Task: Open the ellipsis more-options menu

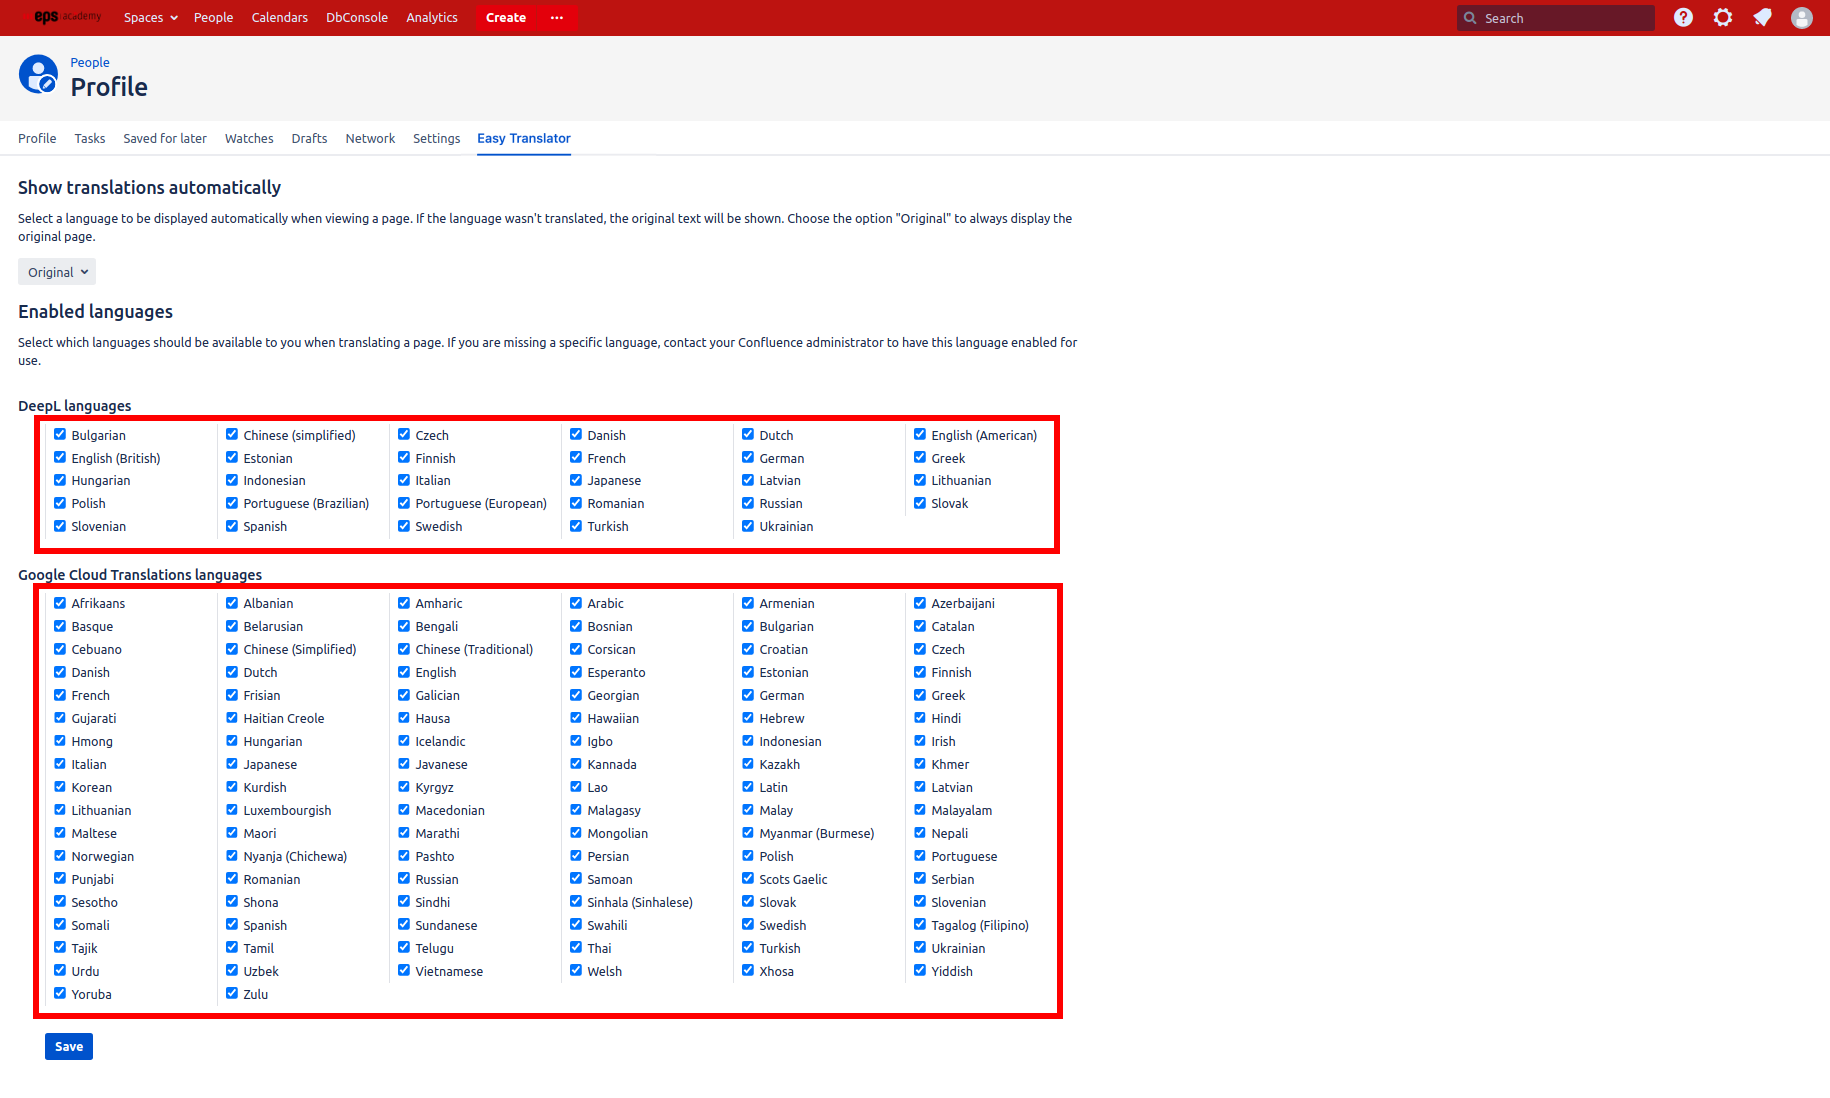Action: click(x=557, y=17)
